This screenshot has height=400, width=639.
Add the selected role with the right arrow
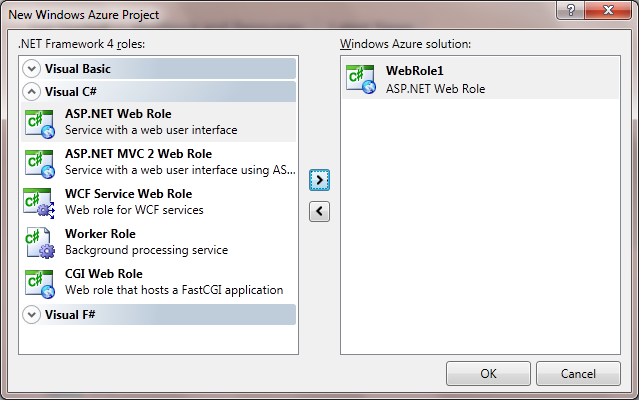[319, 180]
